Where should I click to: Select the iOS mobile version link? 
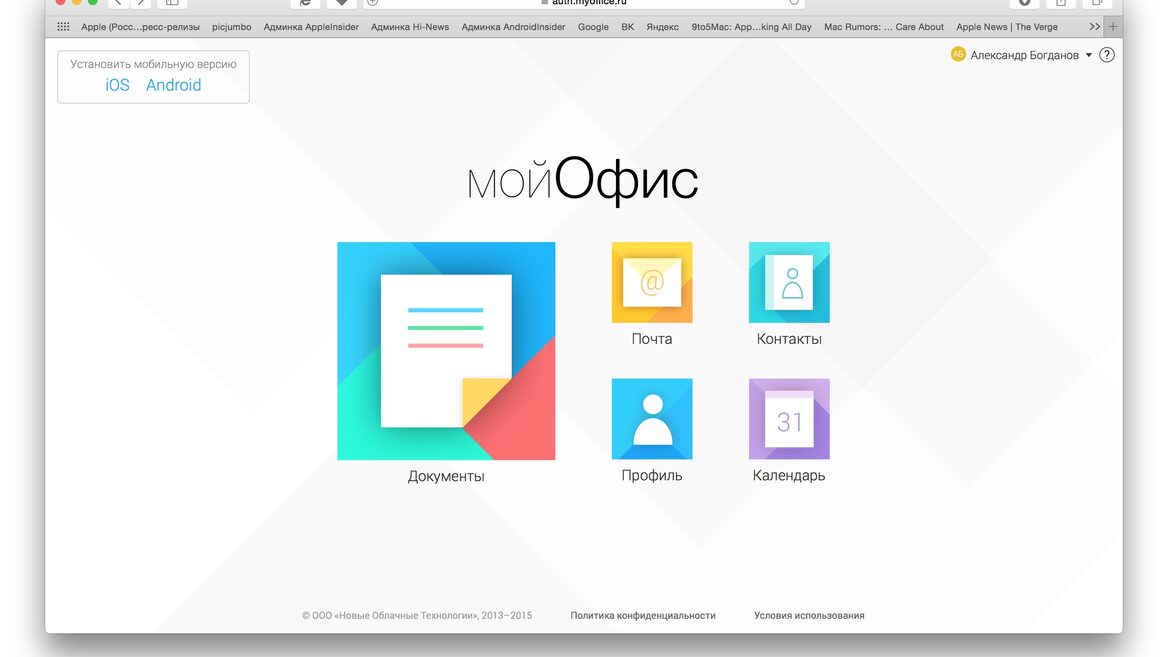pyautogui.click(x=117, y=85)
